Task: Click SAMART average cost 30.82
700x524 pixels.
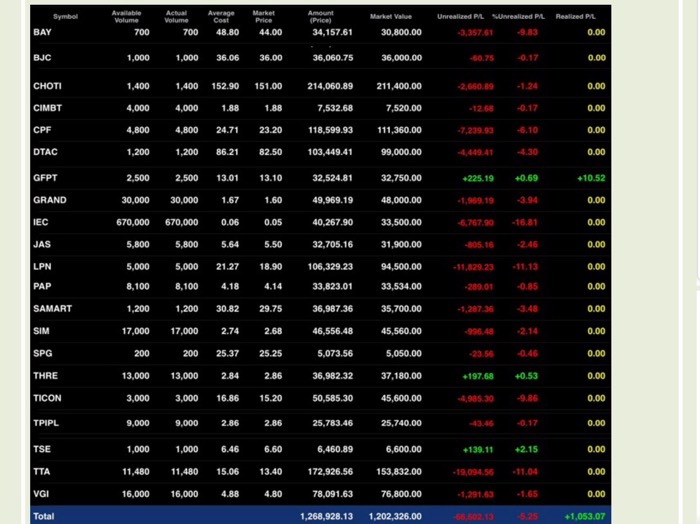Action: 227,308
